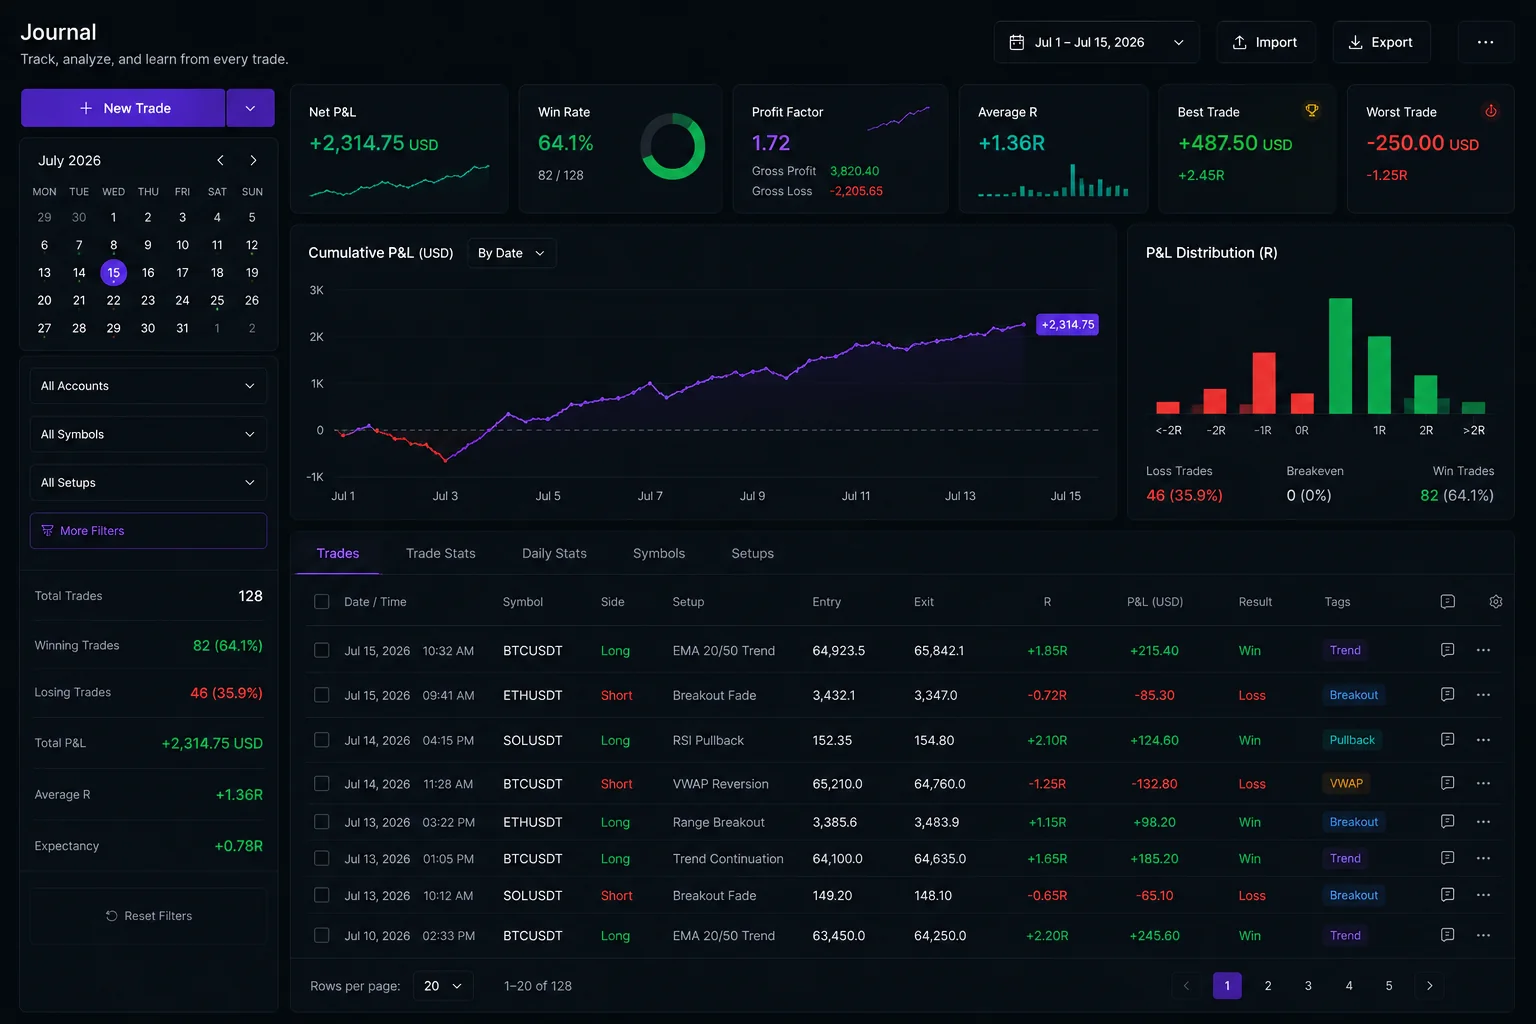Viewport: 1536px width, 1024px height.
Task: Check the BTCUSDT EMA 20/50 Trend Jul 15 row
Action: pyautogui.click(x=321, y=650)
